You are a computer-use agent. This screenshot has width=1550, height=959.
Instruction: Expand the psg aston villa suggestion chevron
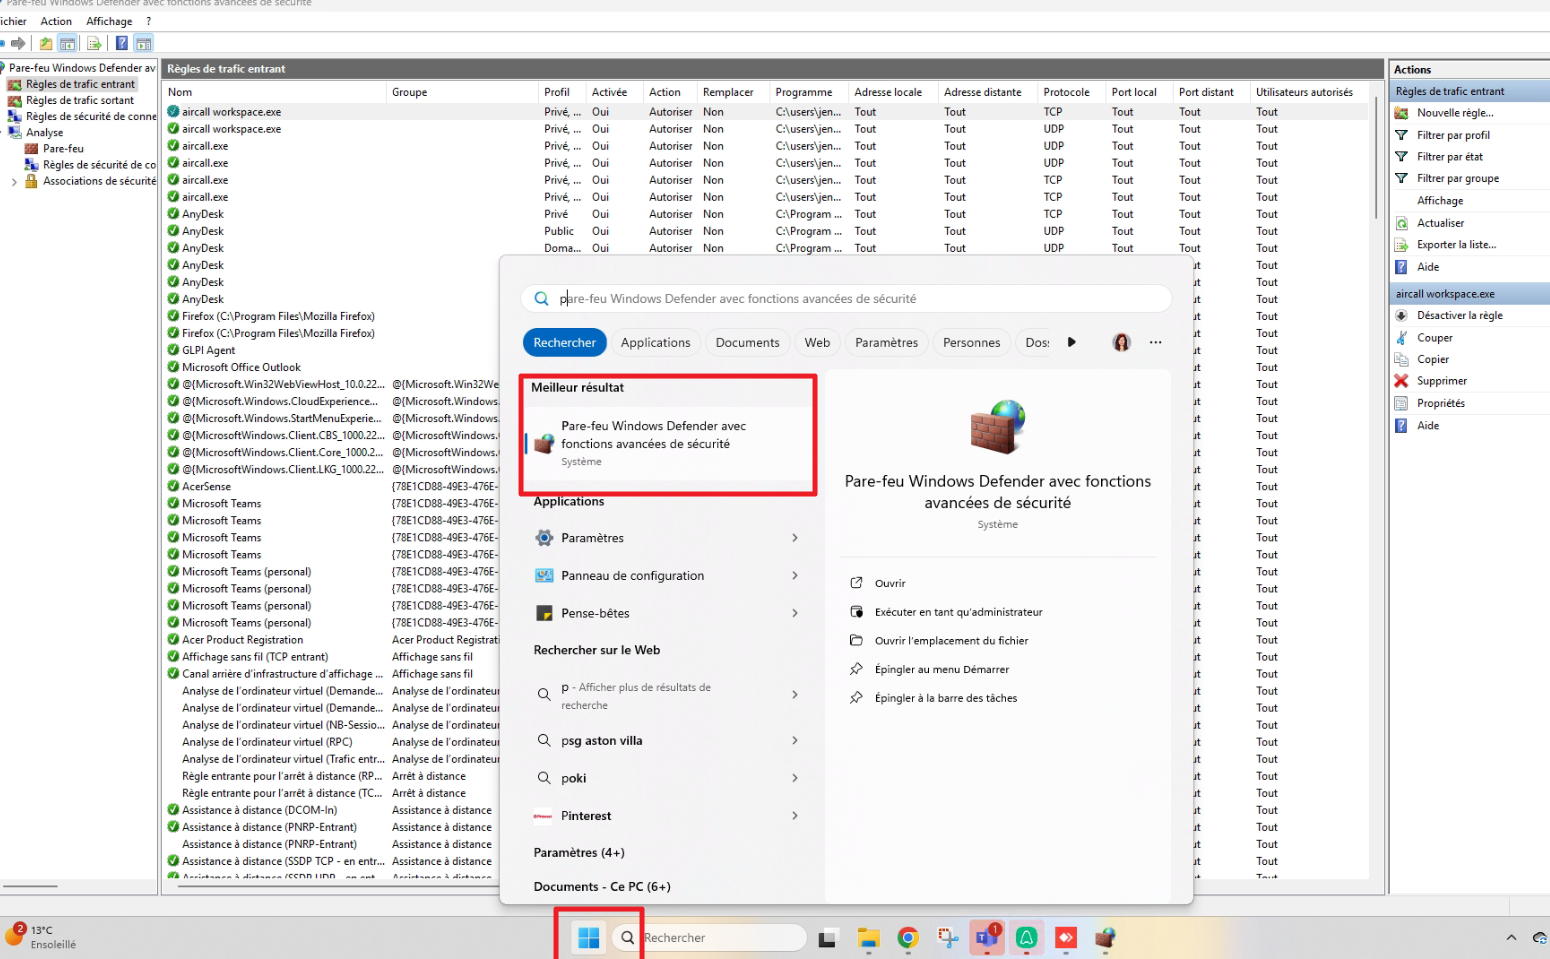tap(795, 741)
